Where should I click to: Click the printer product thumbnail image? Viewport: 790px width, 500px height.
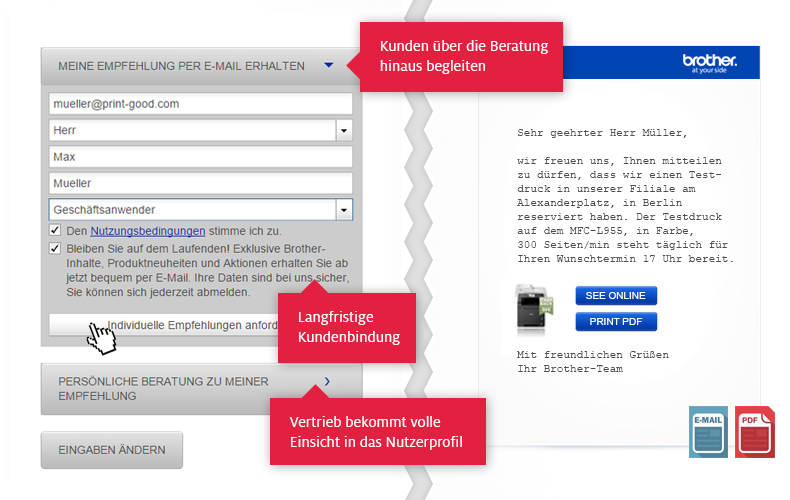tap(533, 308)
